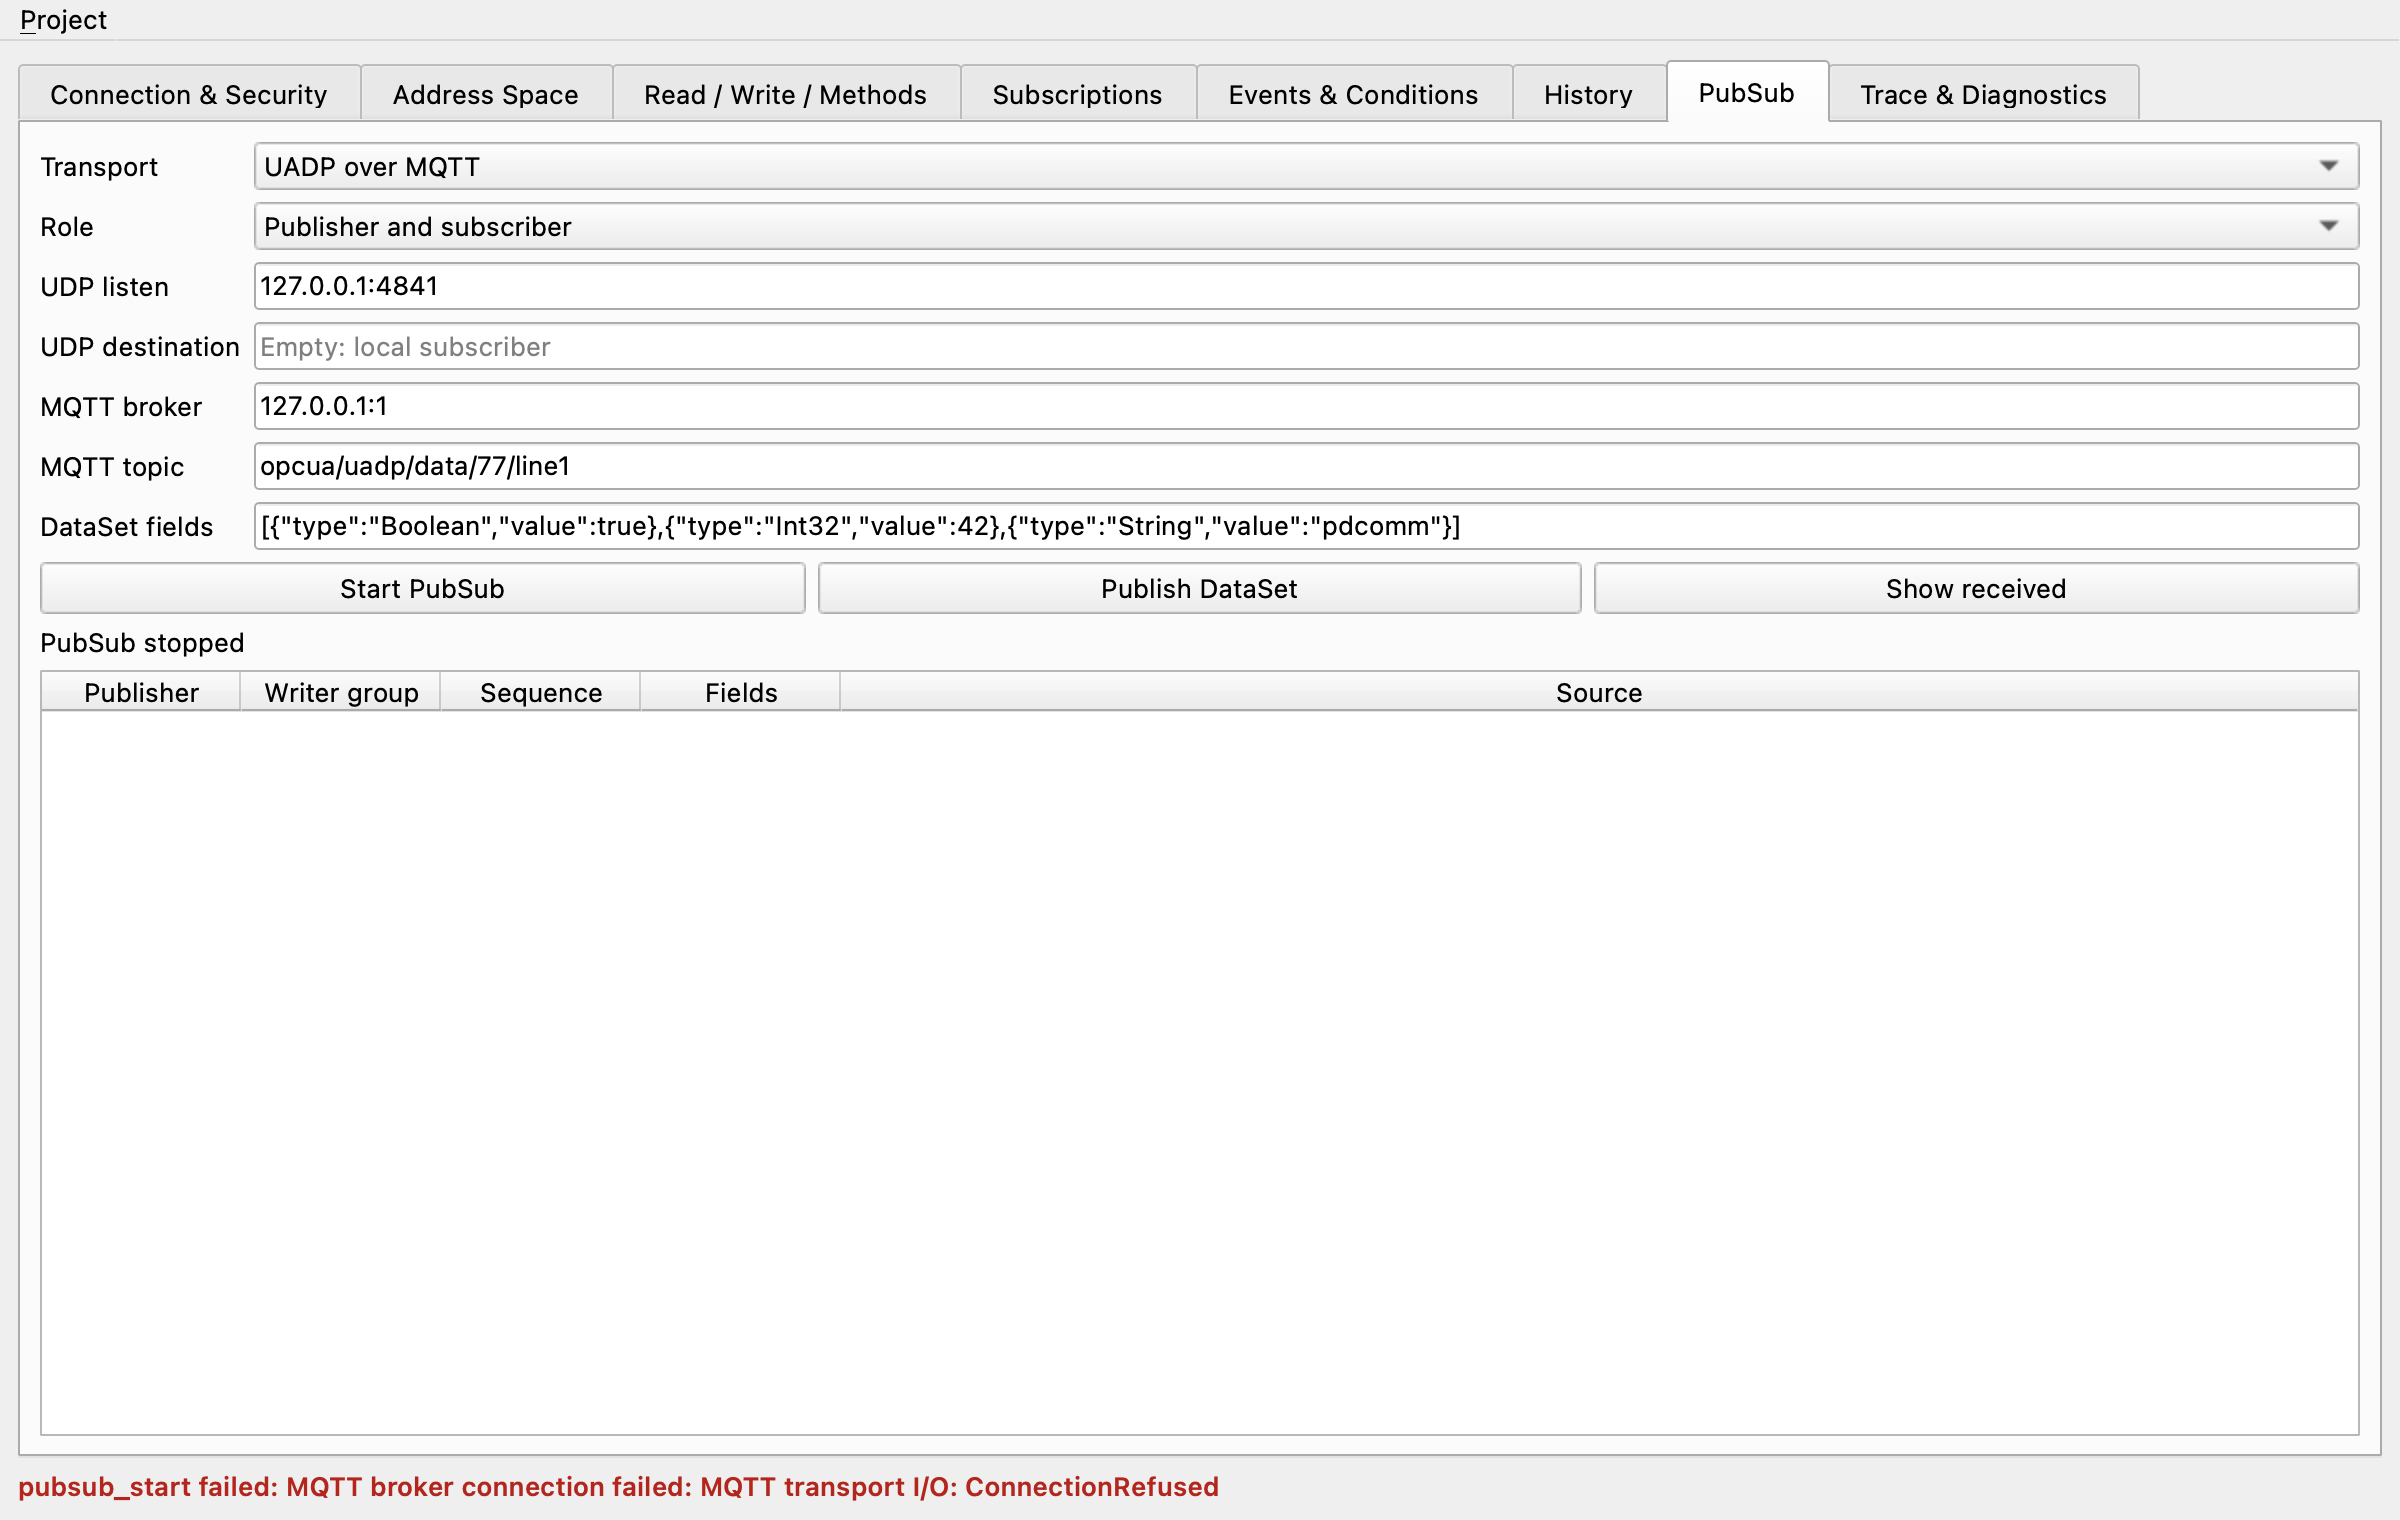Click the 'MQTT topic' label

(112, 467)
